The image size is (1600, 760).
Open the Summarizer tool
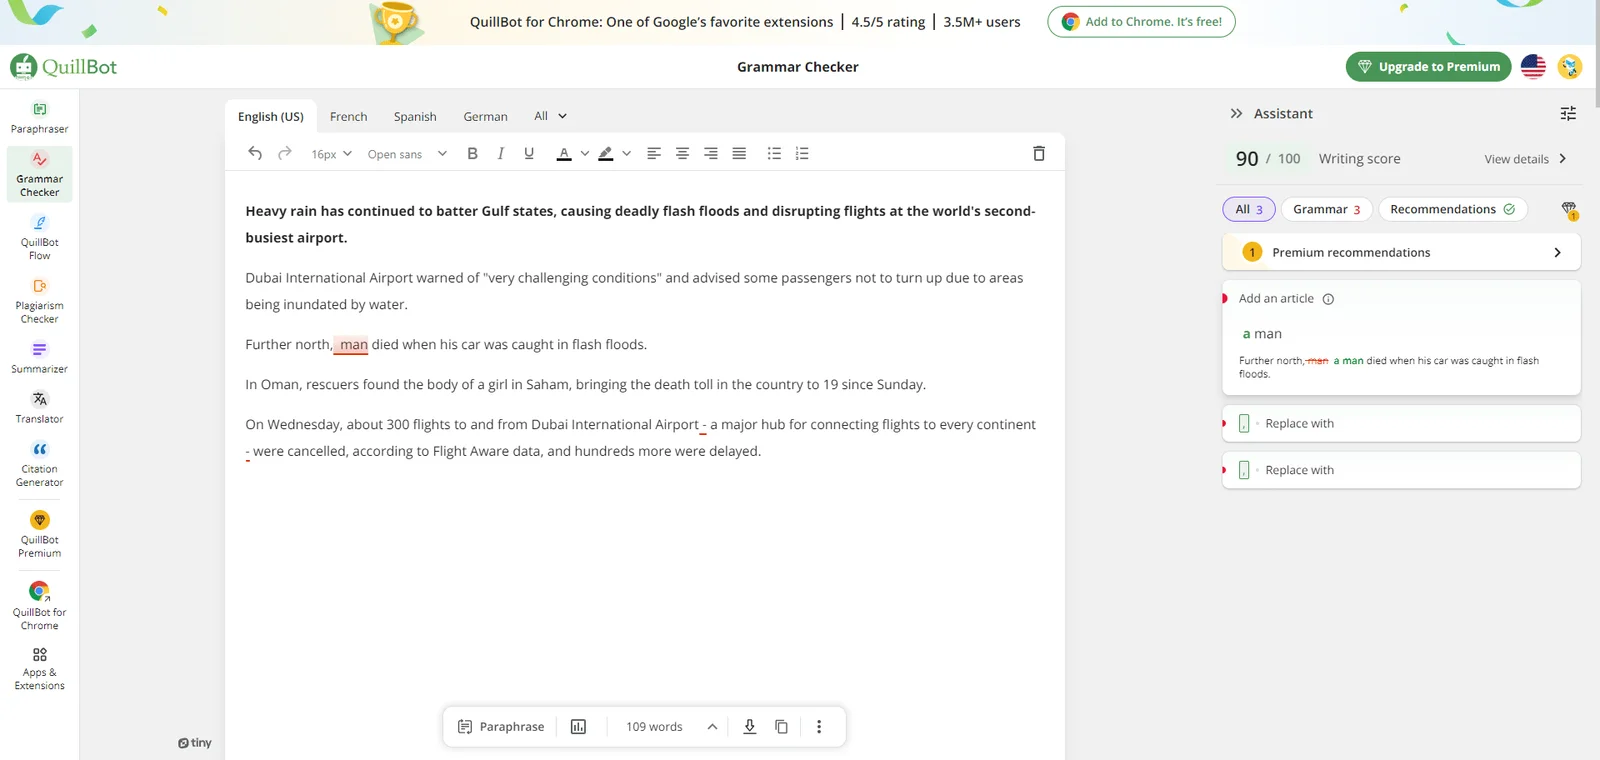[x=40, y=357]
